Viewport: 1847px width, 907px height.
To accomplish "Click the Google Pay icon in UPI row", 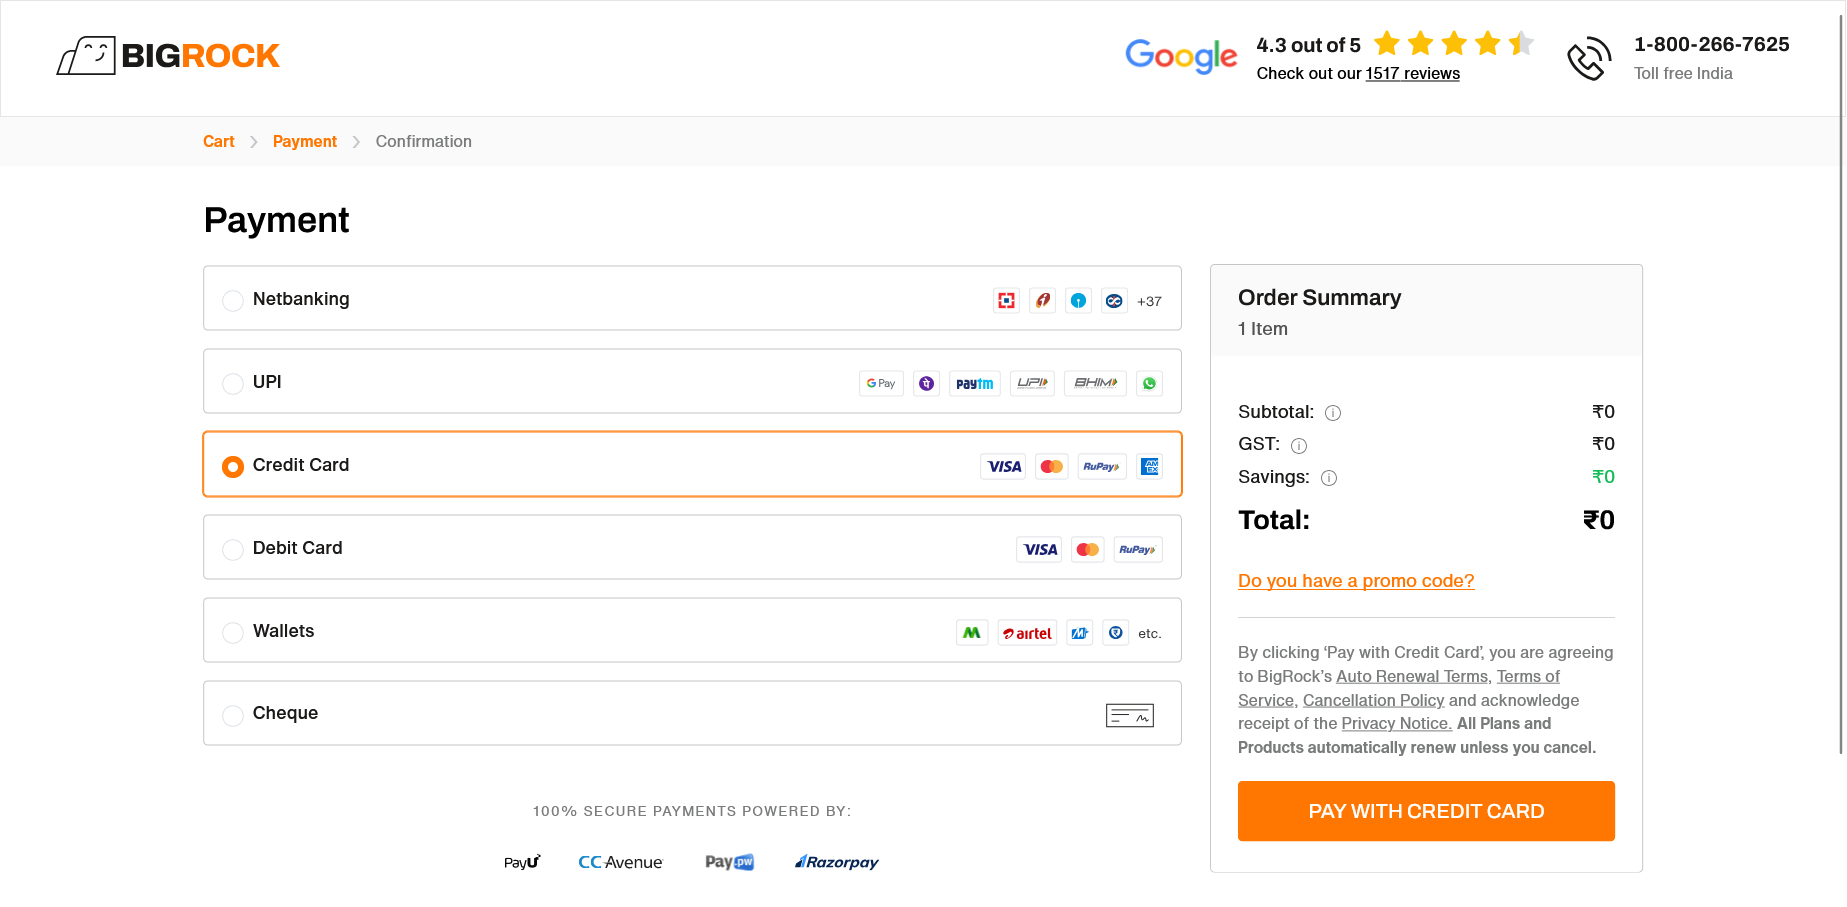I will click(x=881, y=384).
